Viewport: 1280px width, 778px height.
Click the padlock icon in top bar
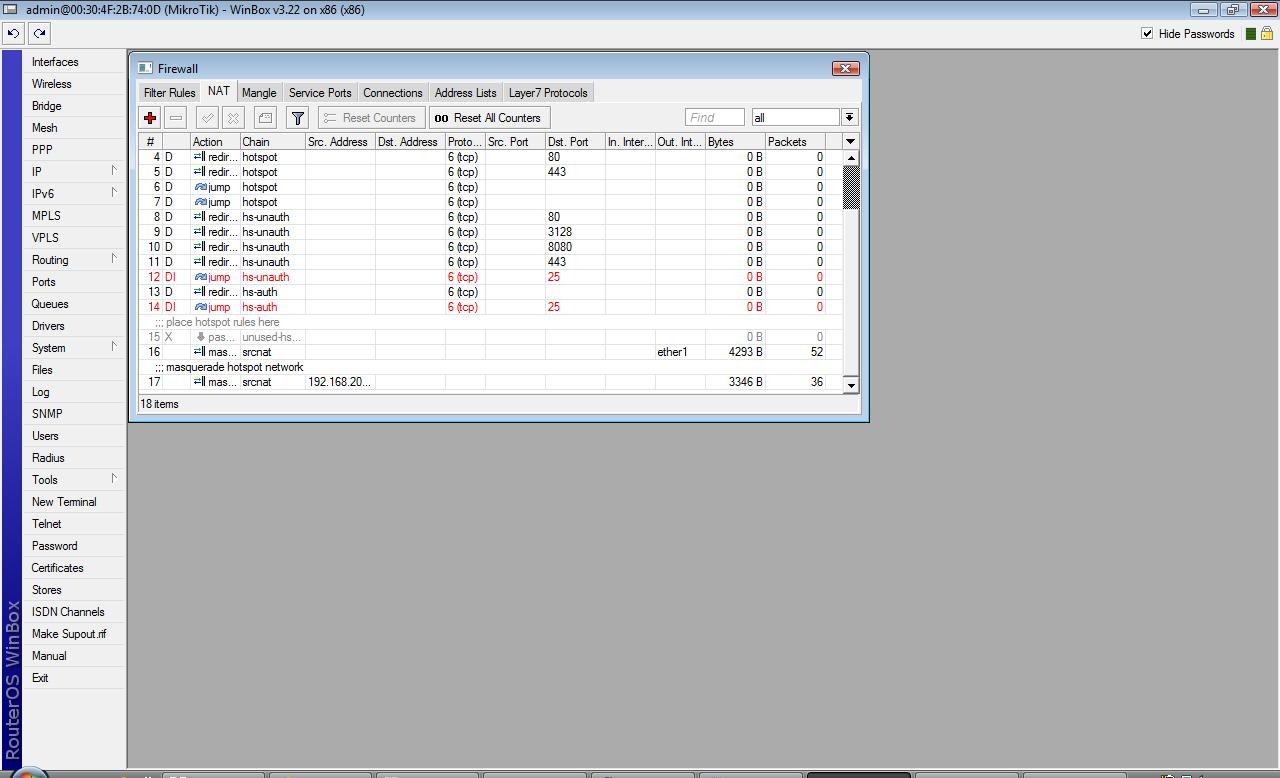pos(1266,34)
